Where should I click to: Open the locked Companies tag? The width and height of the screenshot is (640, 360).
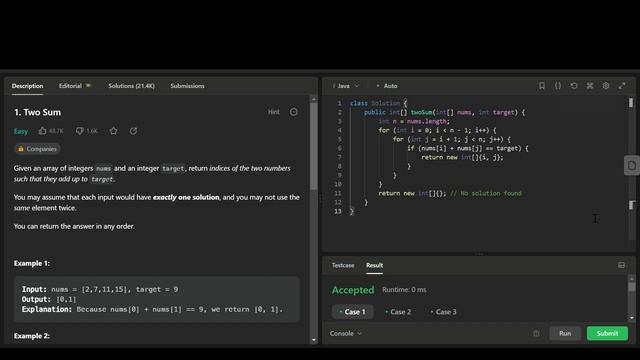point(37,149)
